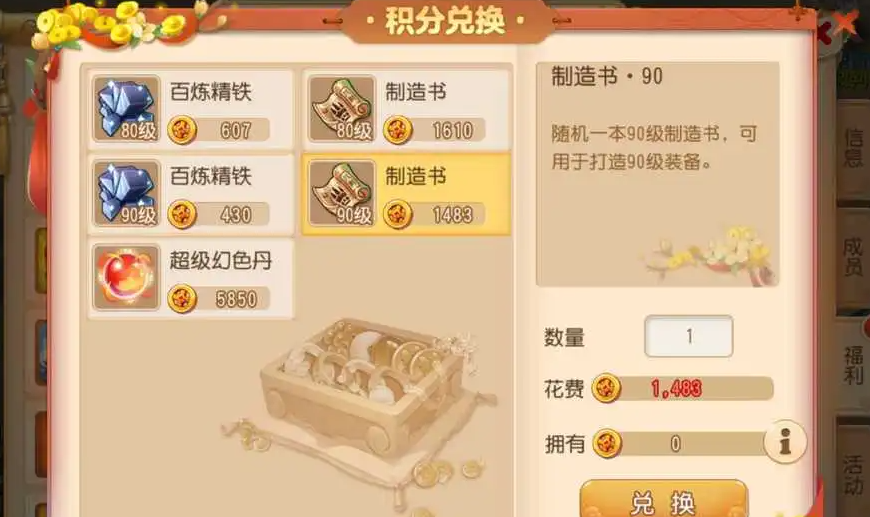The image size is (870, 517).
Task: Tap the 80级 制造书 scroll icon
Action: (342, 109)
